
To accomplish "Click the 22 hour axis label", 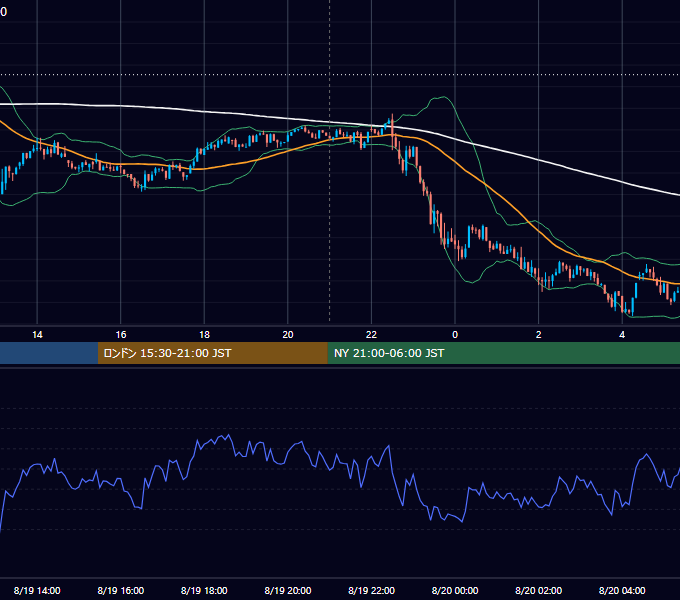I will click(x=371, y=335).
